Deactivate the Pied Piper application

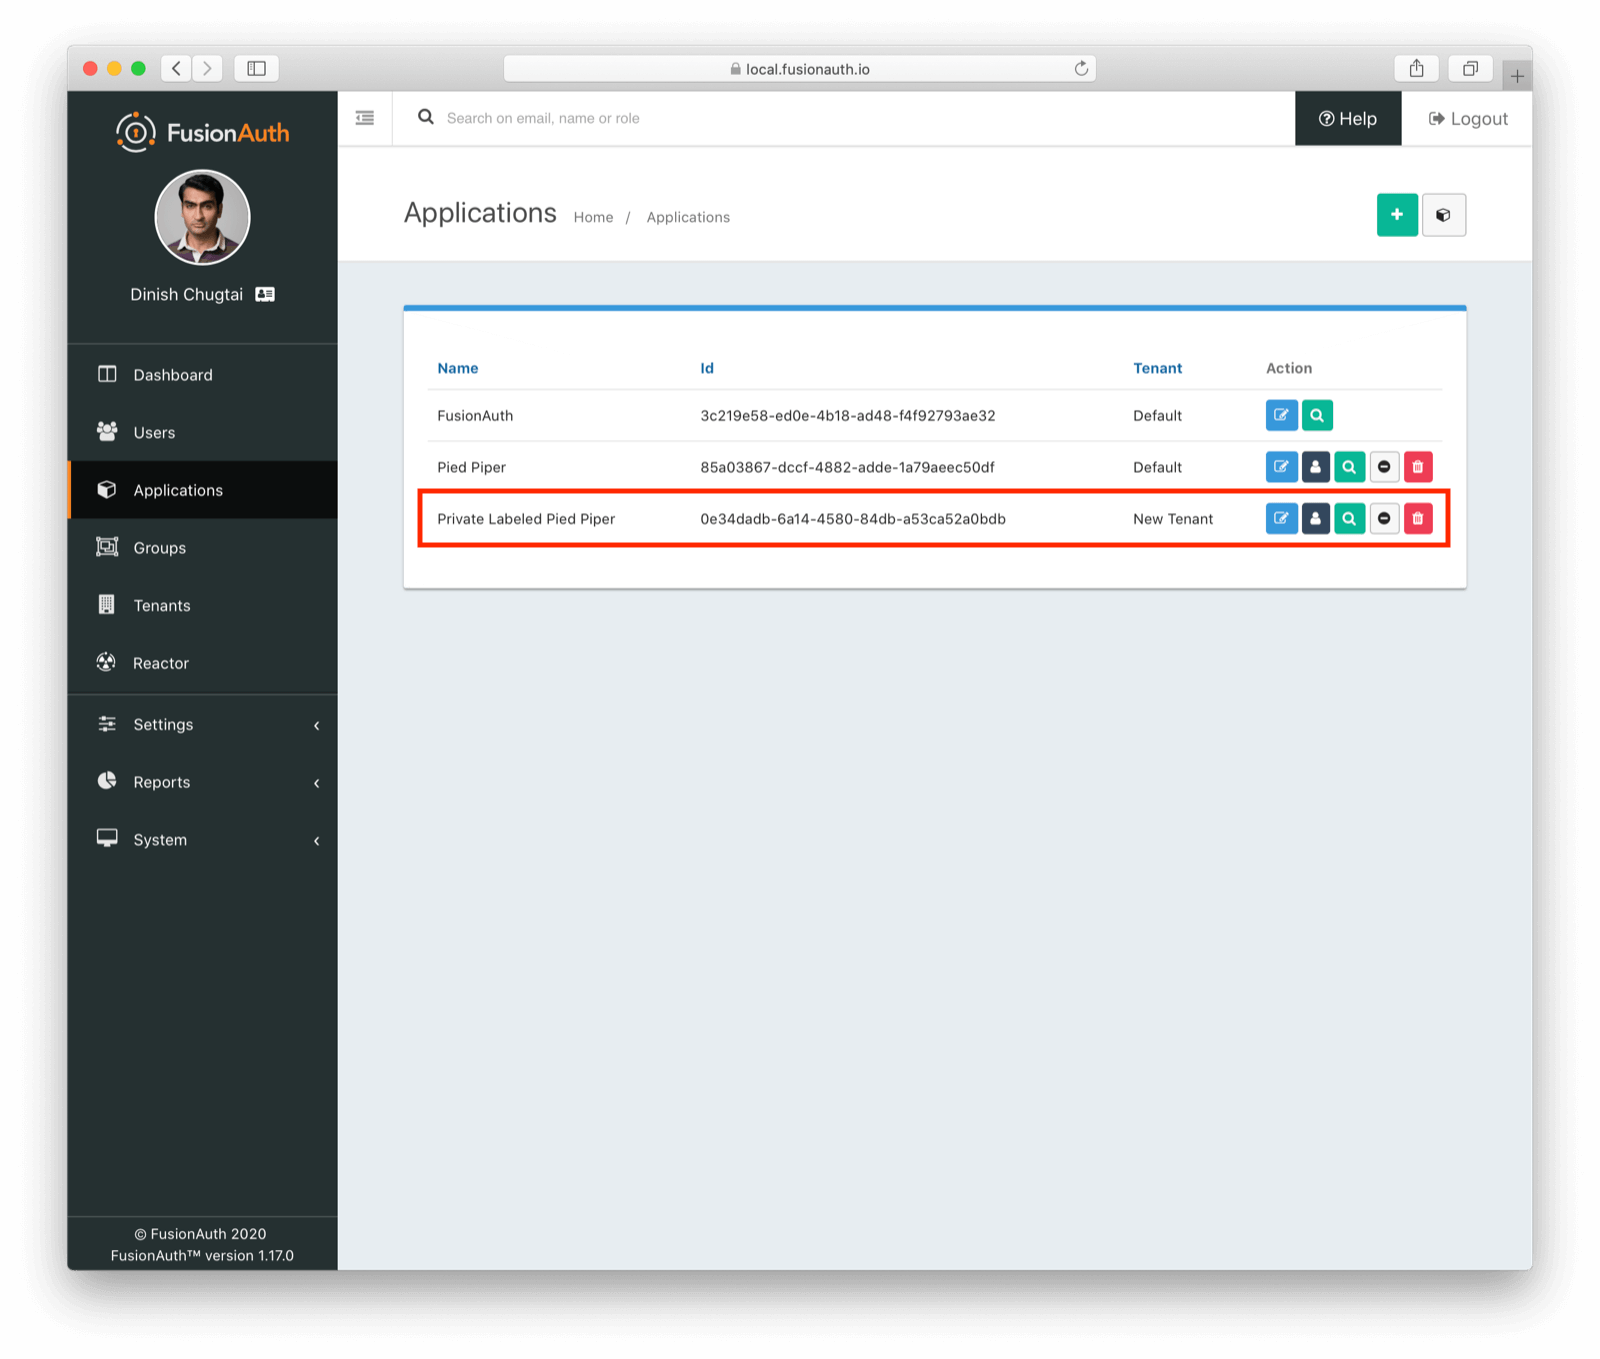click(x=1384, y=467)
